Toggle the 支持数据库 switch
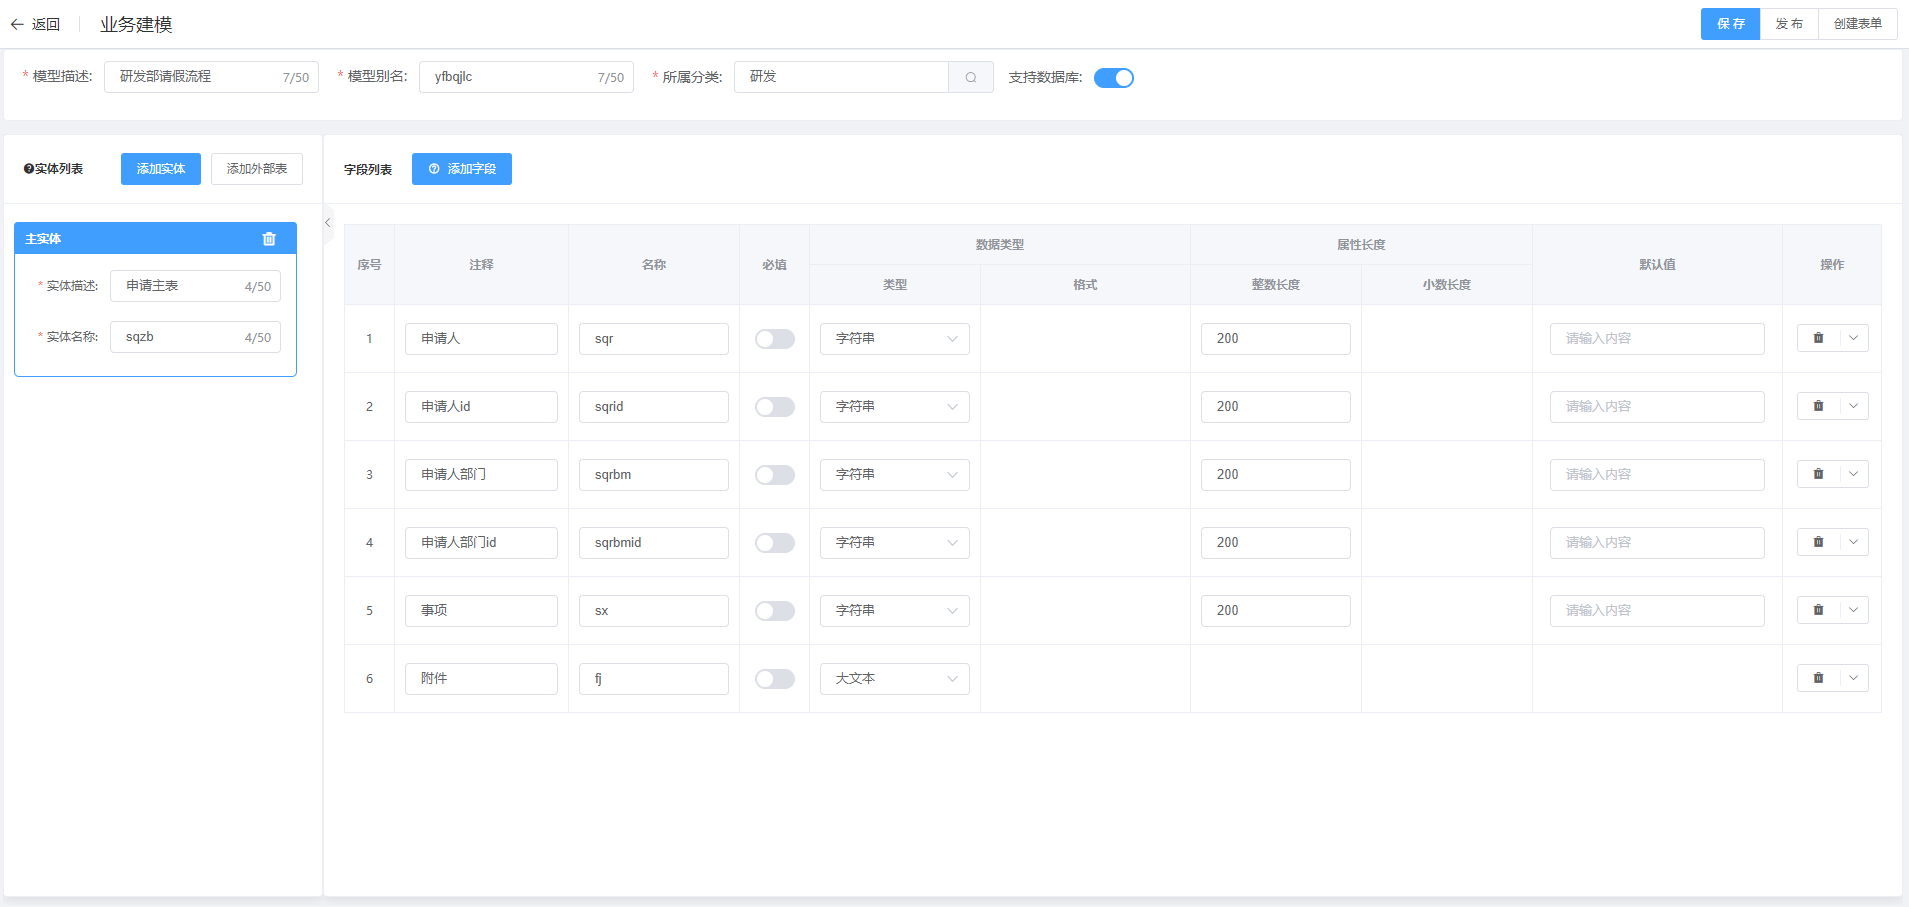 [1113, 78]
